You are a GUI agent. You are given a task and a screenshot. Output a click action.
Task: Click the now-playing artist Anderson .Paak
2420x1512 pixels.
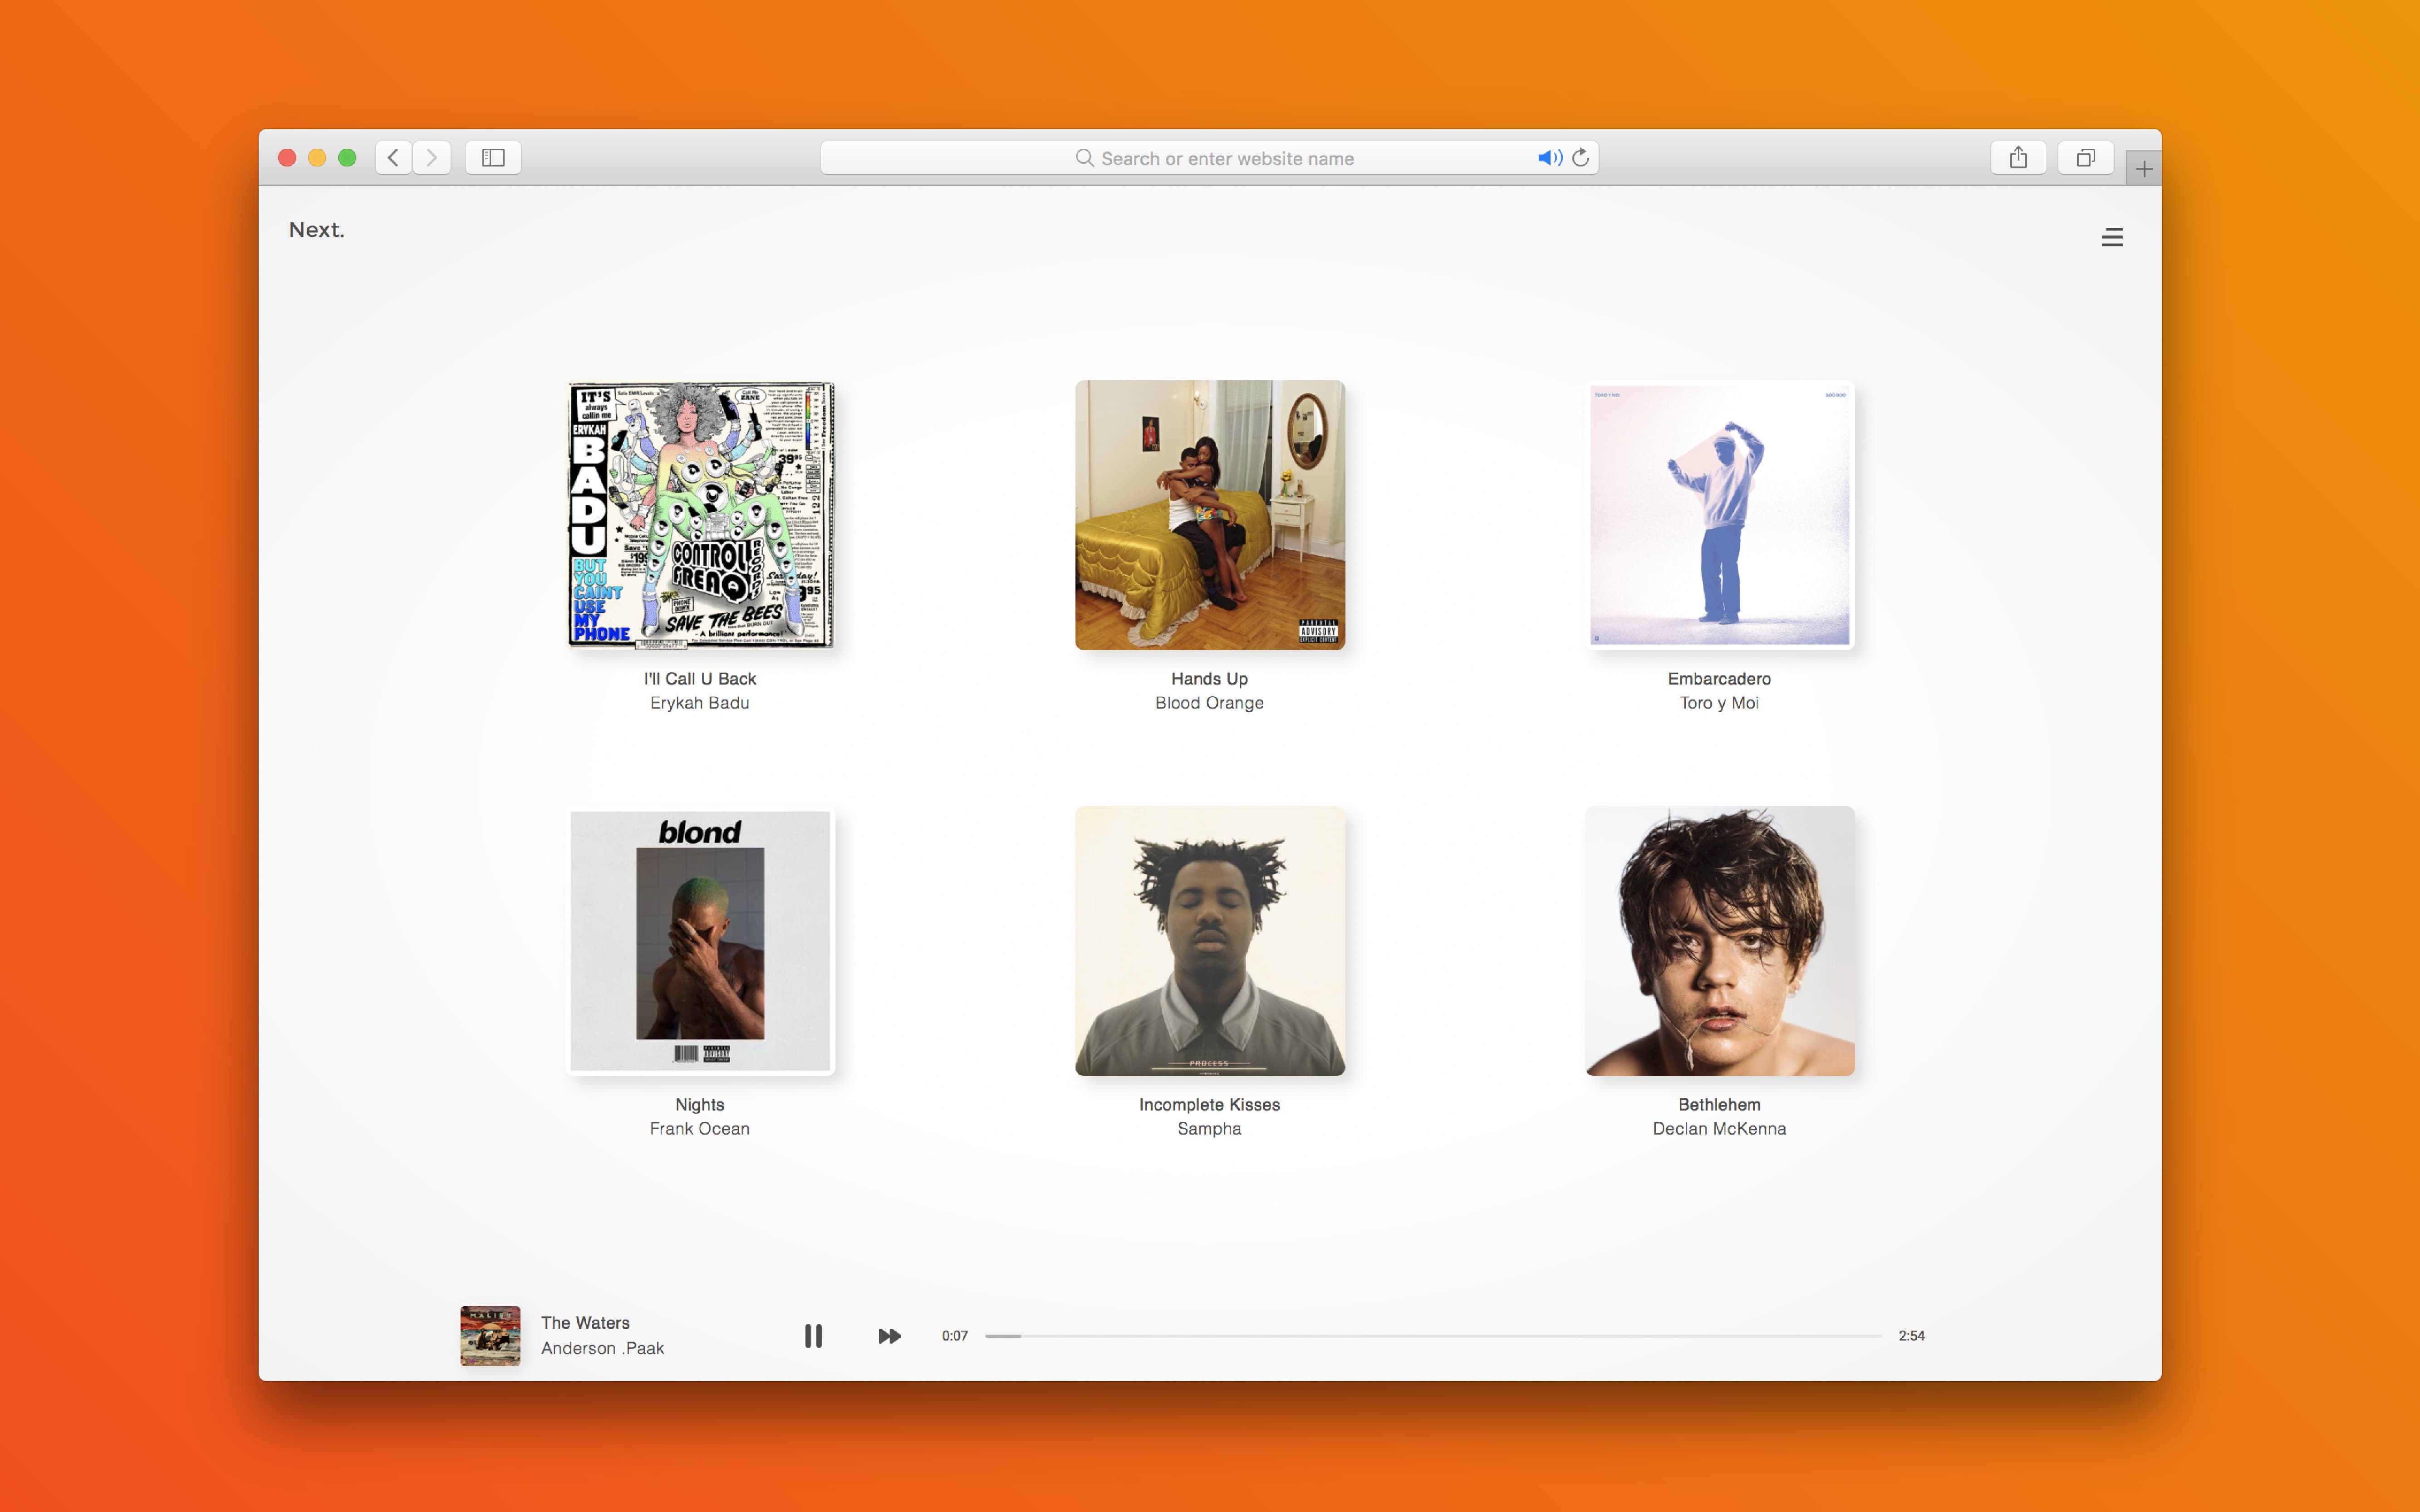point(603,1348)
